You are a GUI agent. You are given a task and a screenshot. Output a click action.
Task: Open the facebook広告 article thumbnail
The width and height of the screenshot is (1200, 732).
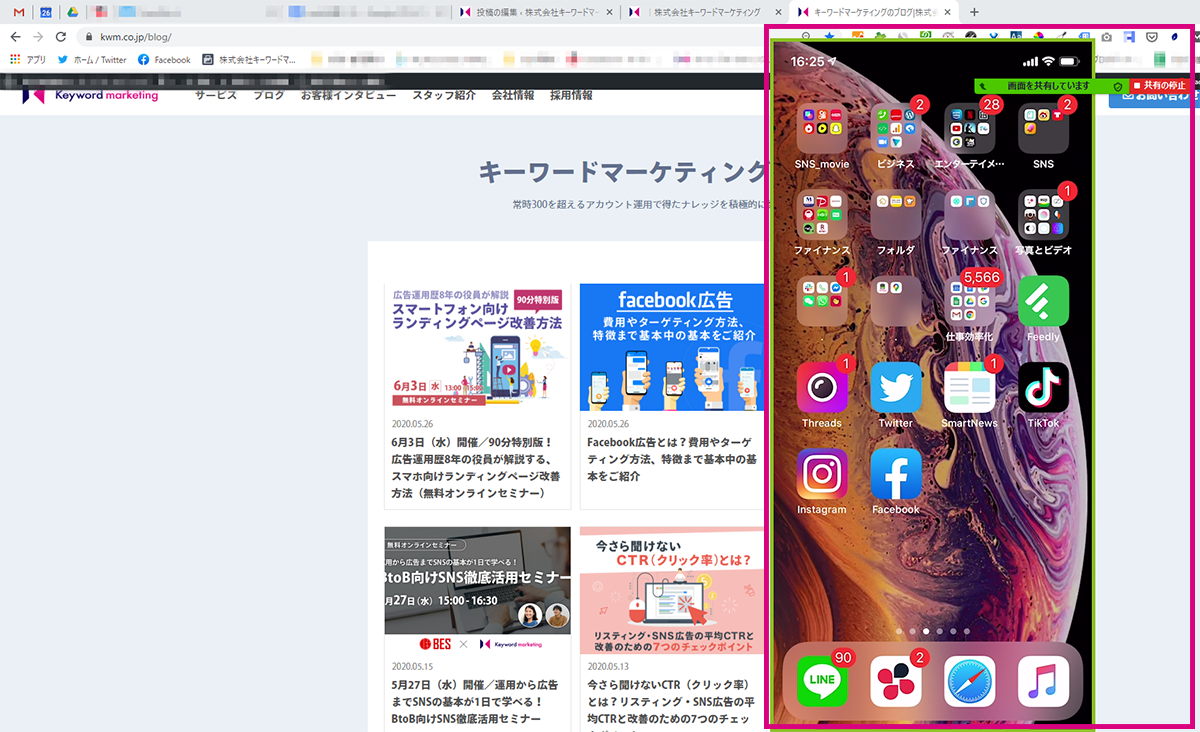click(672, 347)
